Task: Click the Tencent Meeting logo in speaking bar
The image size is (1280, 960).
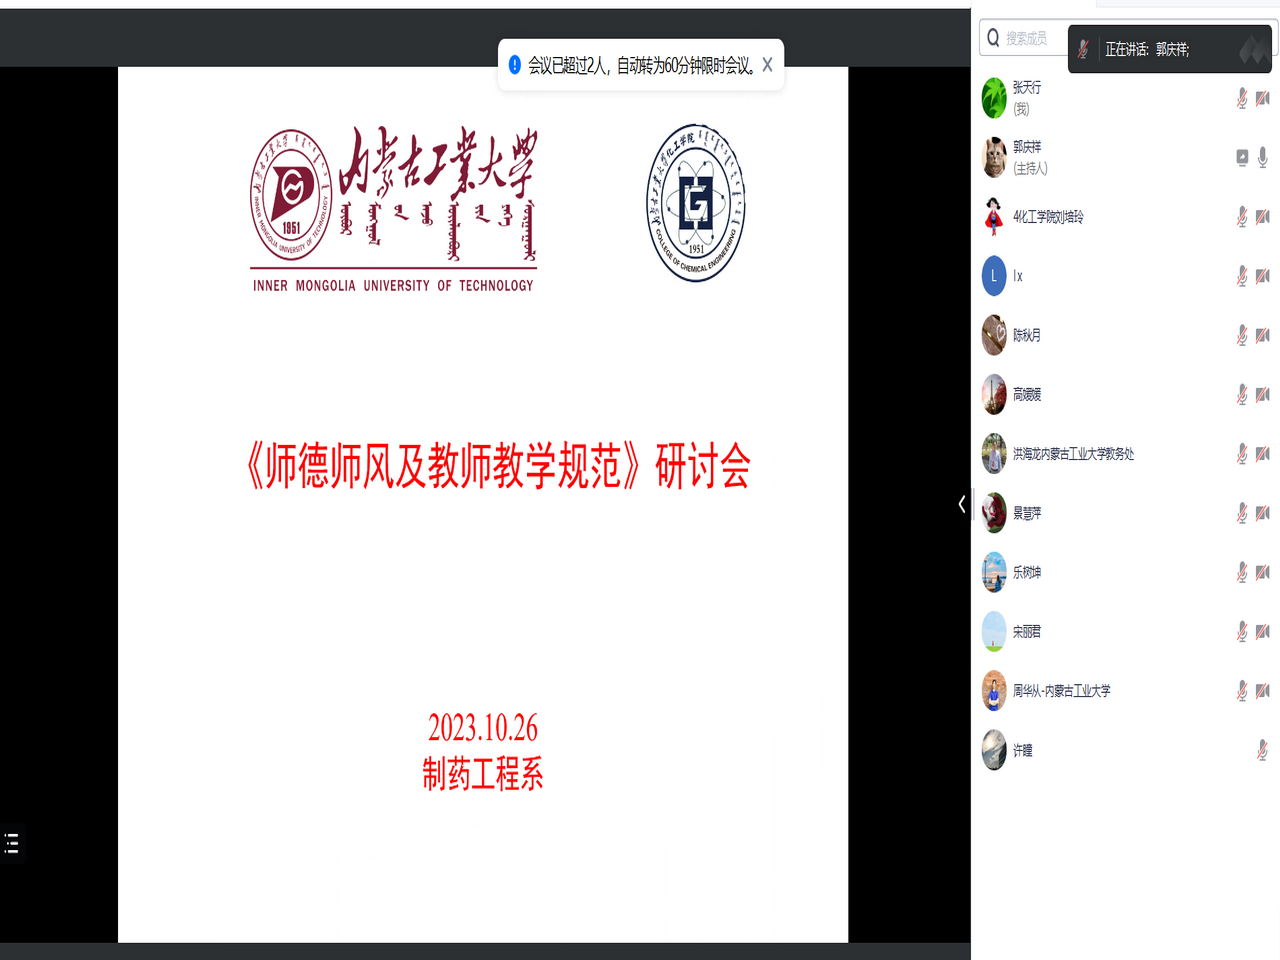Action: pos(1251,49)
